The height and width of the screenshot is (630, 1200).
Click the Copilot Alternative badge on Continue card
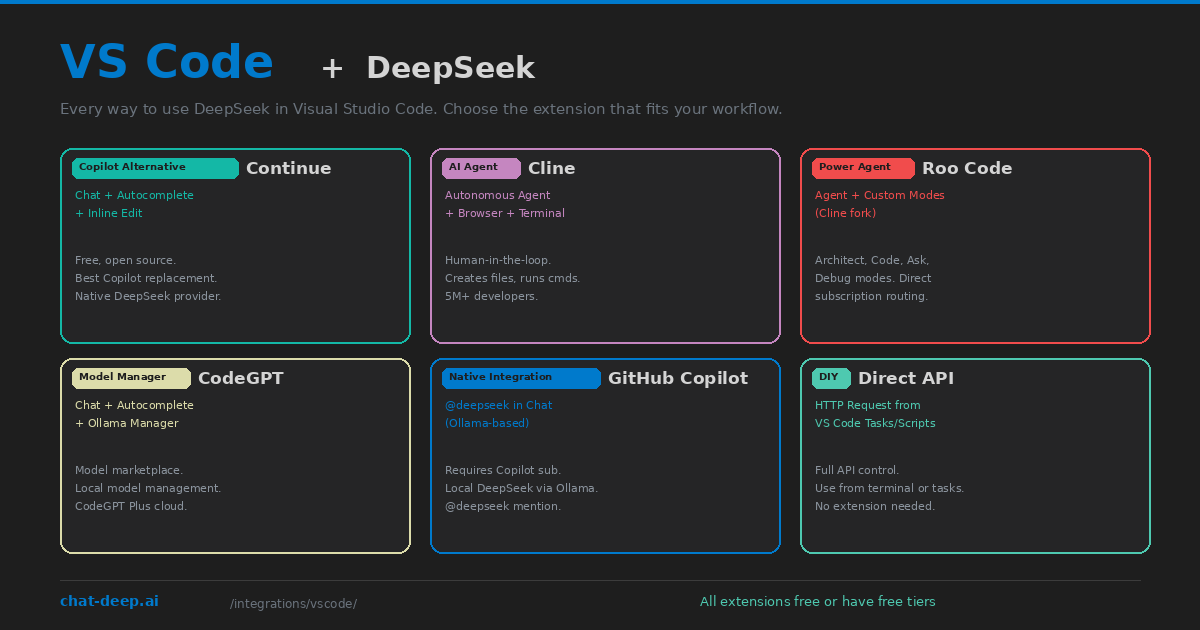pyautogui.click(x=154, y=168)
